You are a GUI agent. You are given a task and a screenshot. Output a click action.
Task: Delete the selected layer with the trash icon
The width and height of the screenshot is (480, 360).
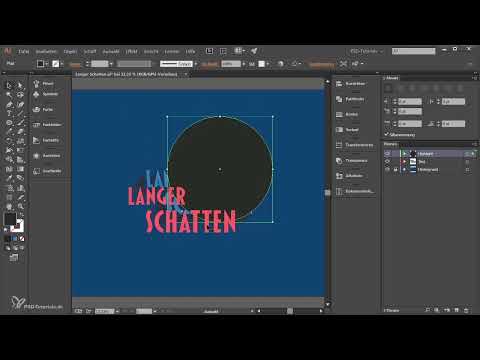pyautogui.click(x=466, y=310)
